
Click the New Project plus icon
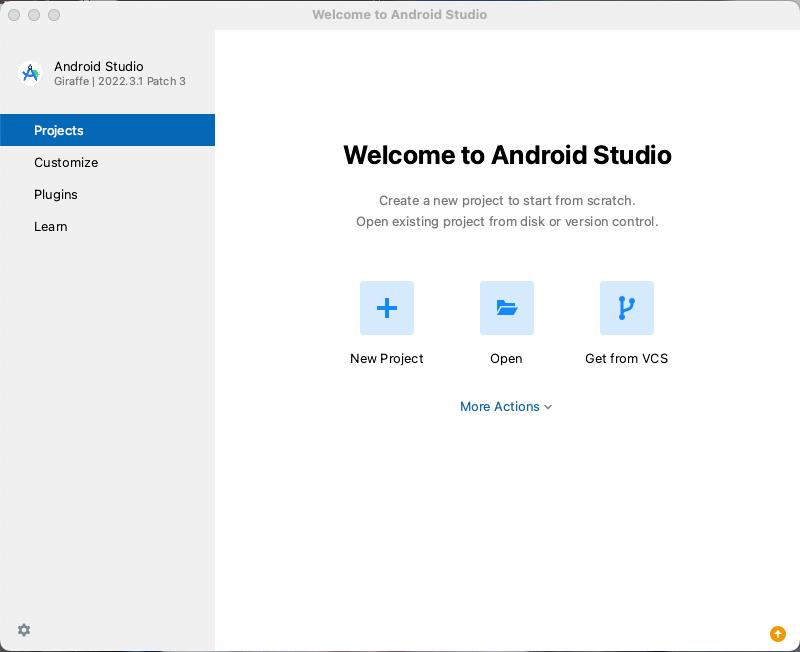387,308
